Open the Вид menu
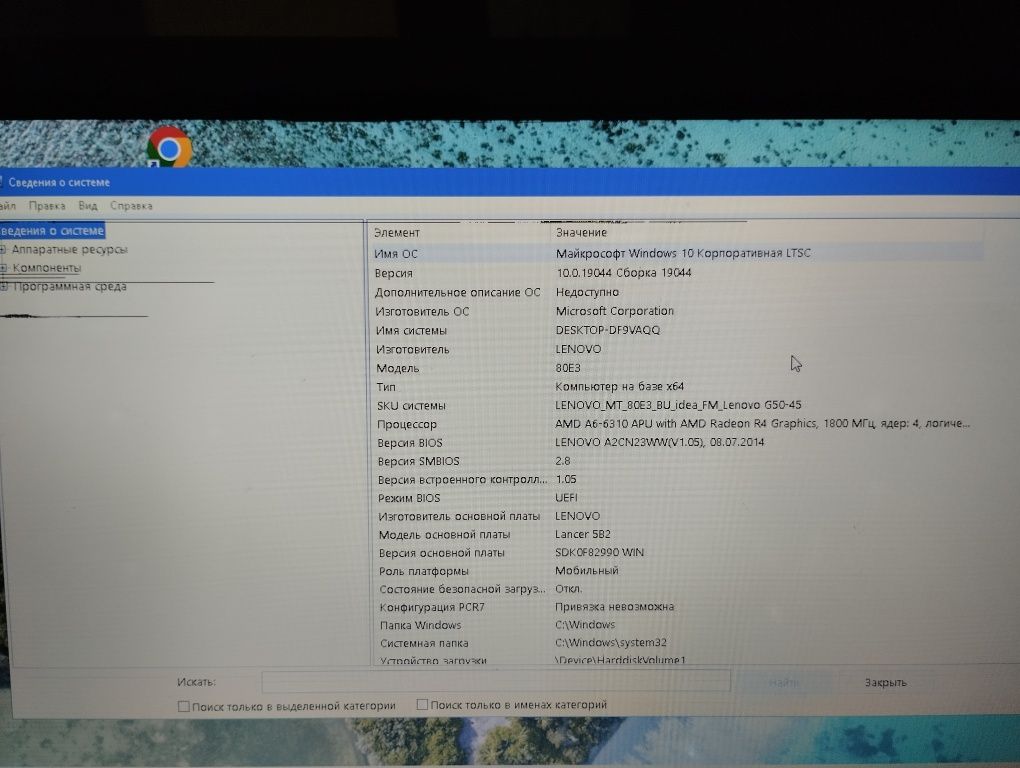The width and height of the screenshot is (1020, 768). [88, 205]
